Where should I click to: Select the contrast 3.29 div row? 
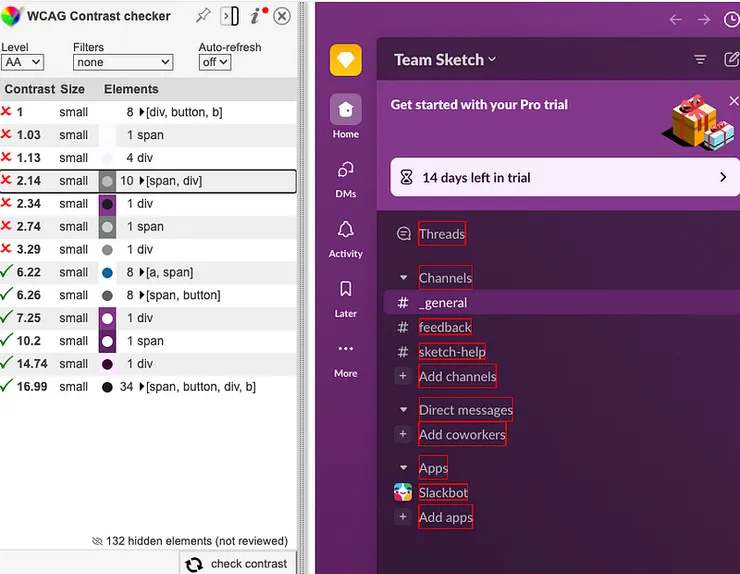[x=148, y=249]
